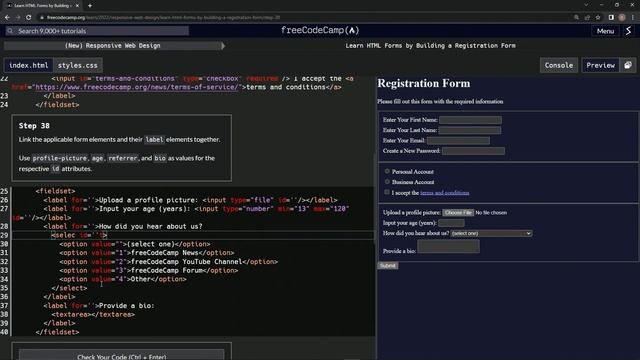
Task: Click the Enter Your Email input
Action: (x=458, y=140)
